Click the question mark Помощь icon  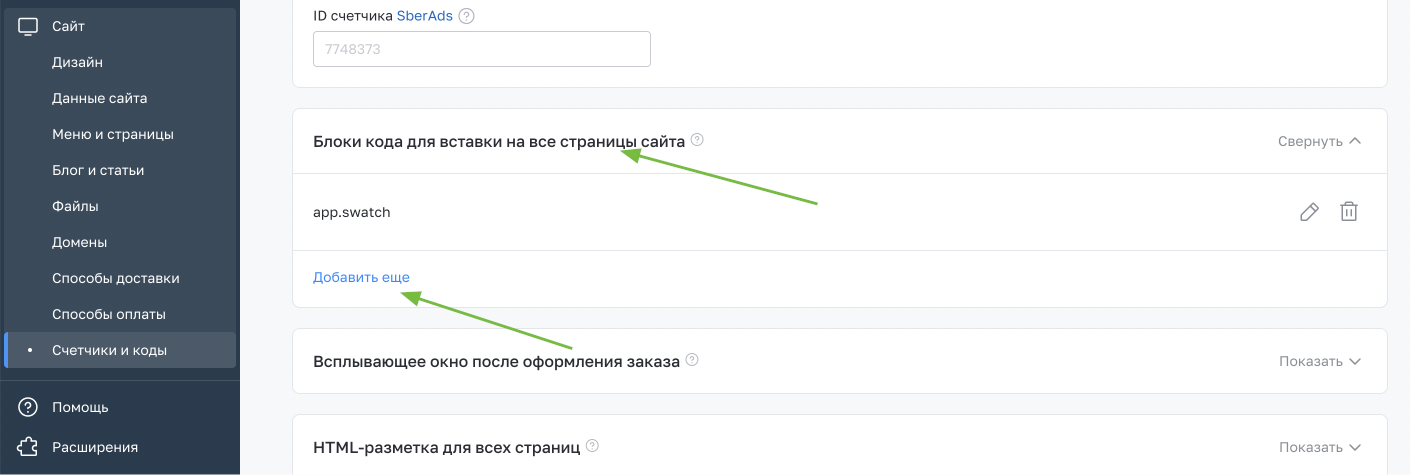coord(28,407)
